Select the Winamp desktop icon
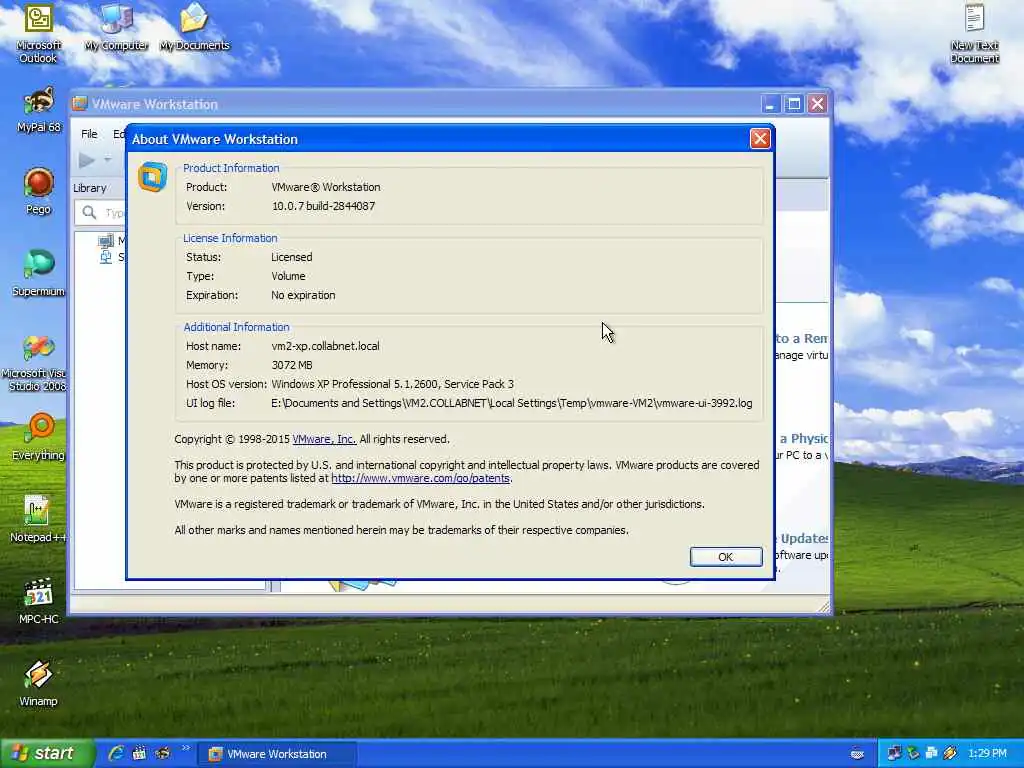 [38, 683]
